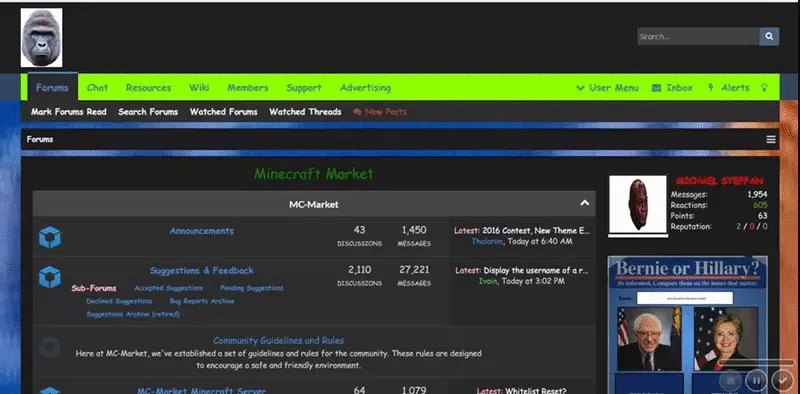The width and height of the screenshot is (800, 394).
Task: Click the Announcements forum cube icon
Action: click(x=49, y=237)
